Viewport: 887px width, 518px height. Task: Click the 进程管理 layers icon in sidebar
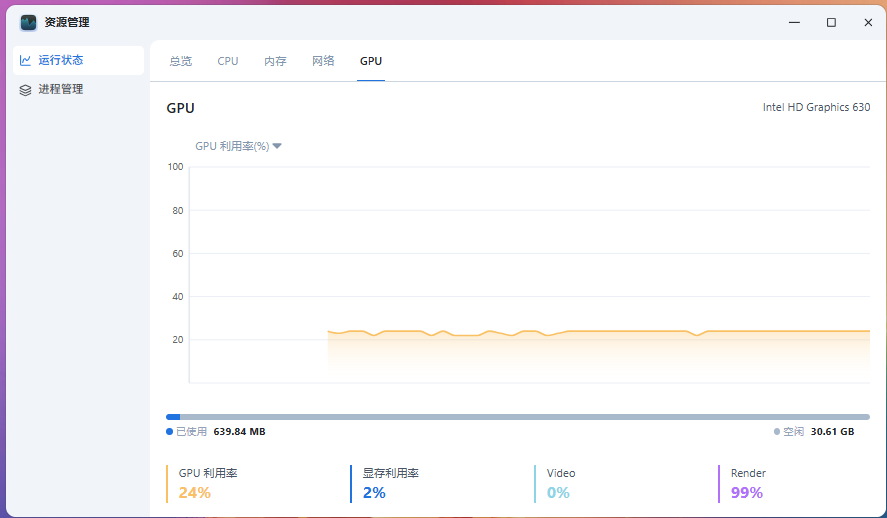(x=25, y=90)
